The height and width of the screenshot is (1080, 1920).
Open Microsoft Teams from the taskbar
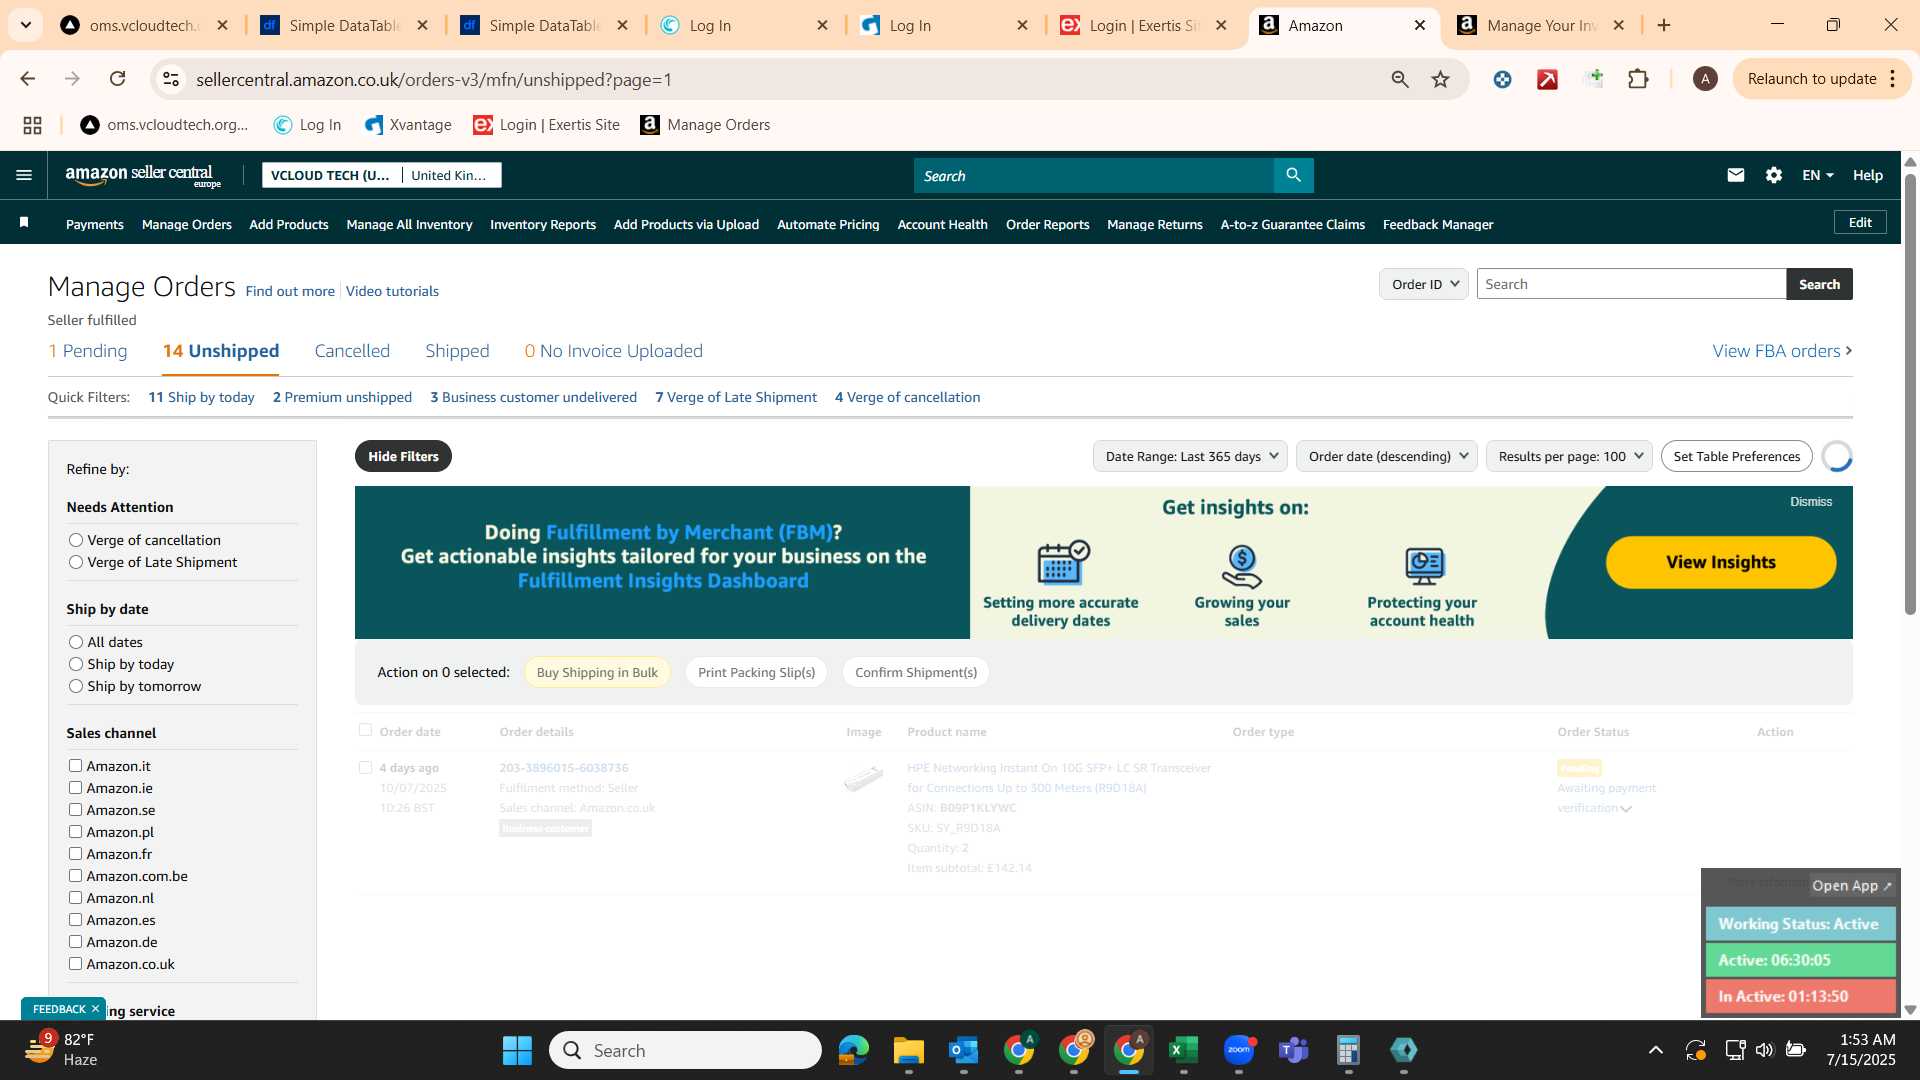click(1294, 1050)
